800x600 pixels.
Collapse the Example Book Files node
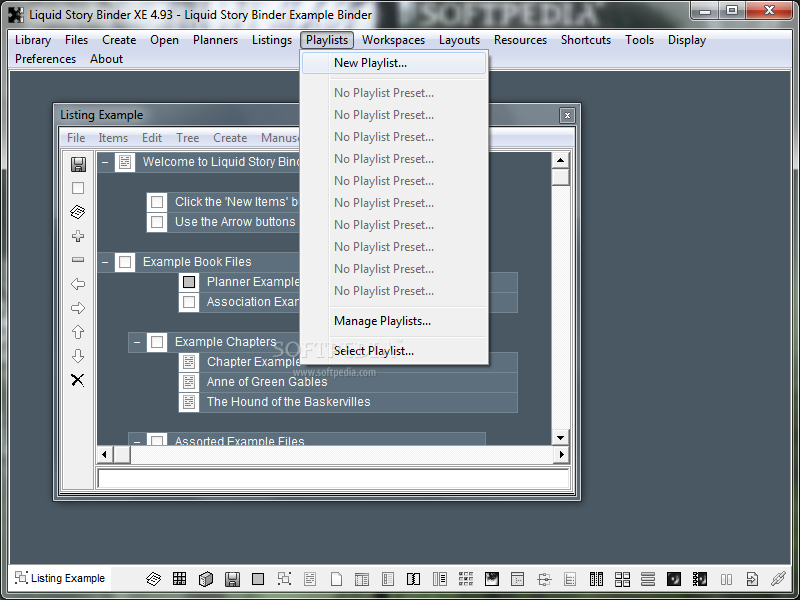click(105, 262)
